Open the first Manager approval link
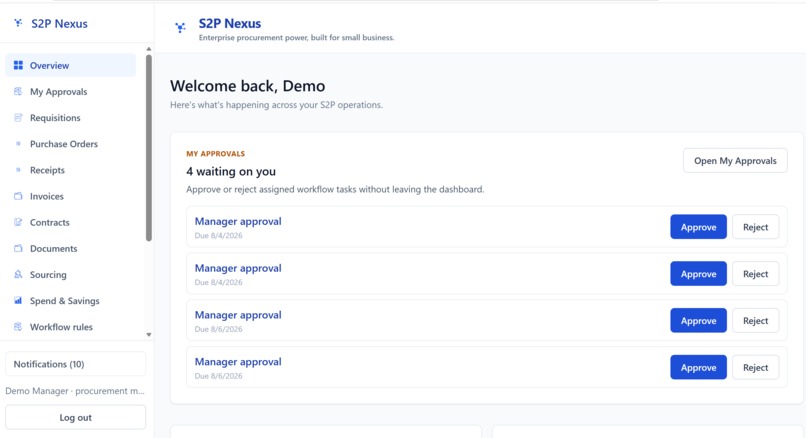 (238, 222)
